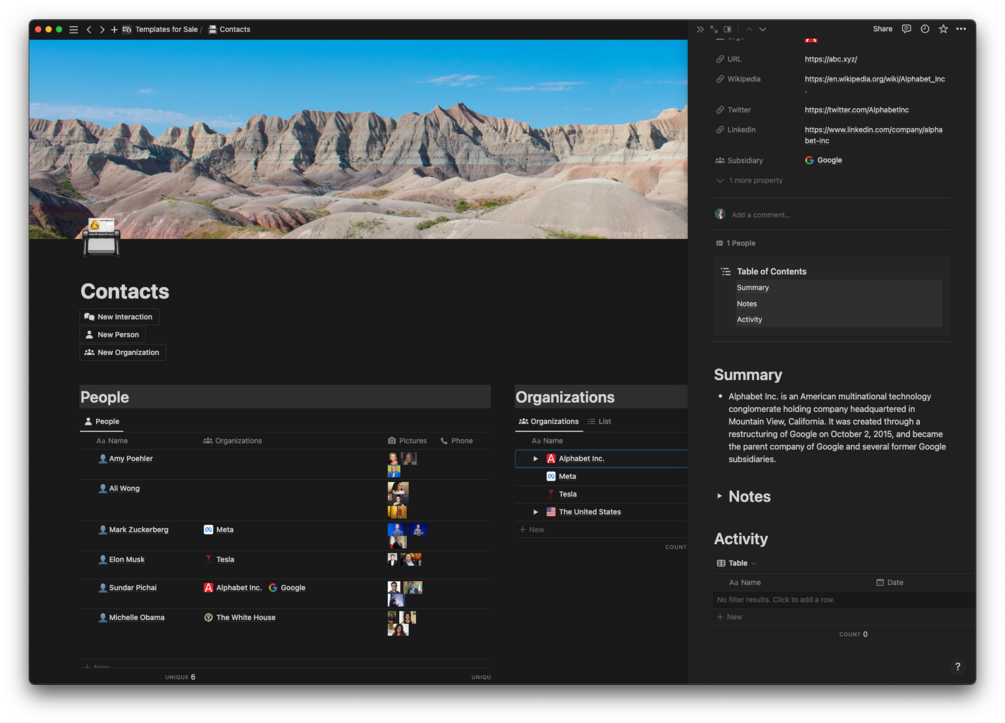Click the Subsidiary property label

(x=739, y=161)
